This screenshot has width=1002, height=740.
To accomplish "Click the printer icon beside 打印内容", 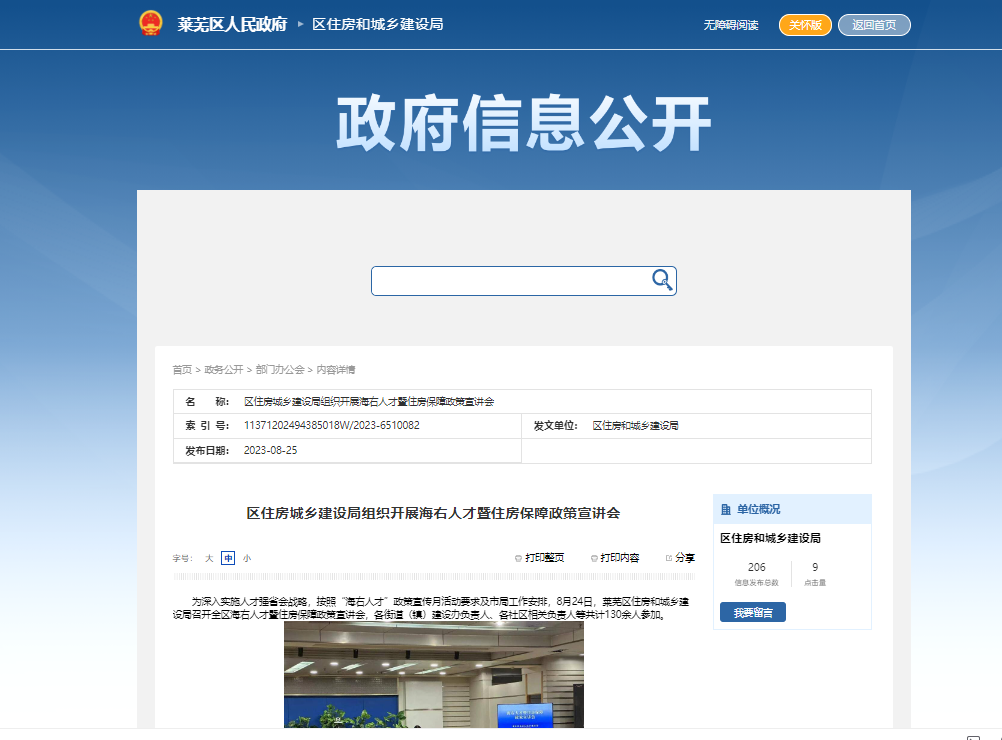I will 594,558.
